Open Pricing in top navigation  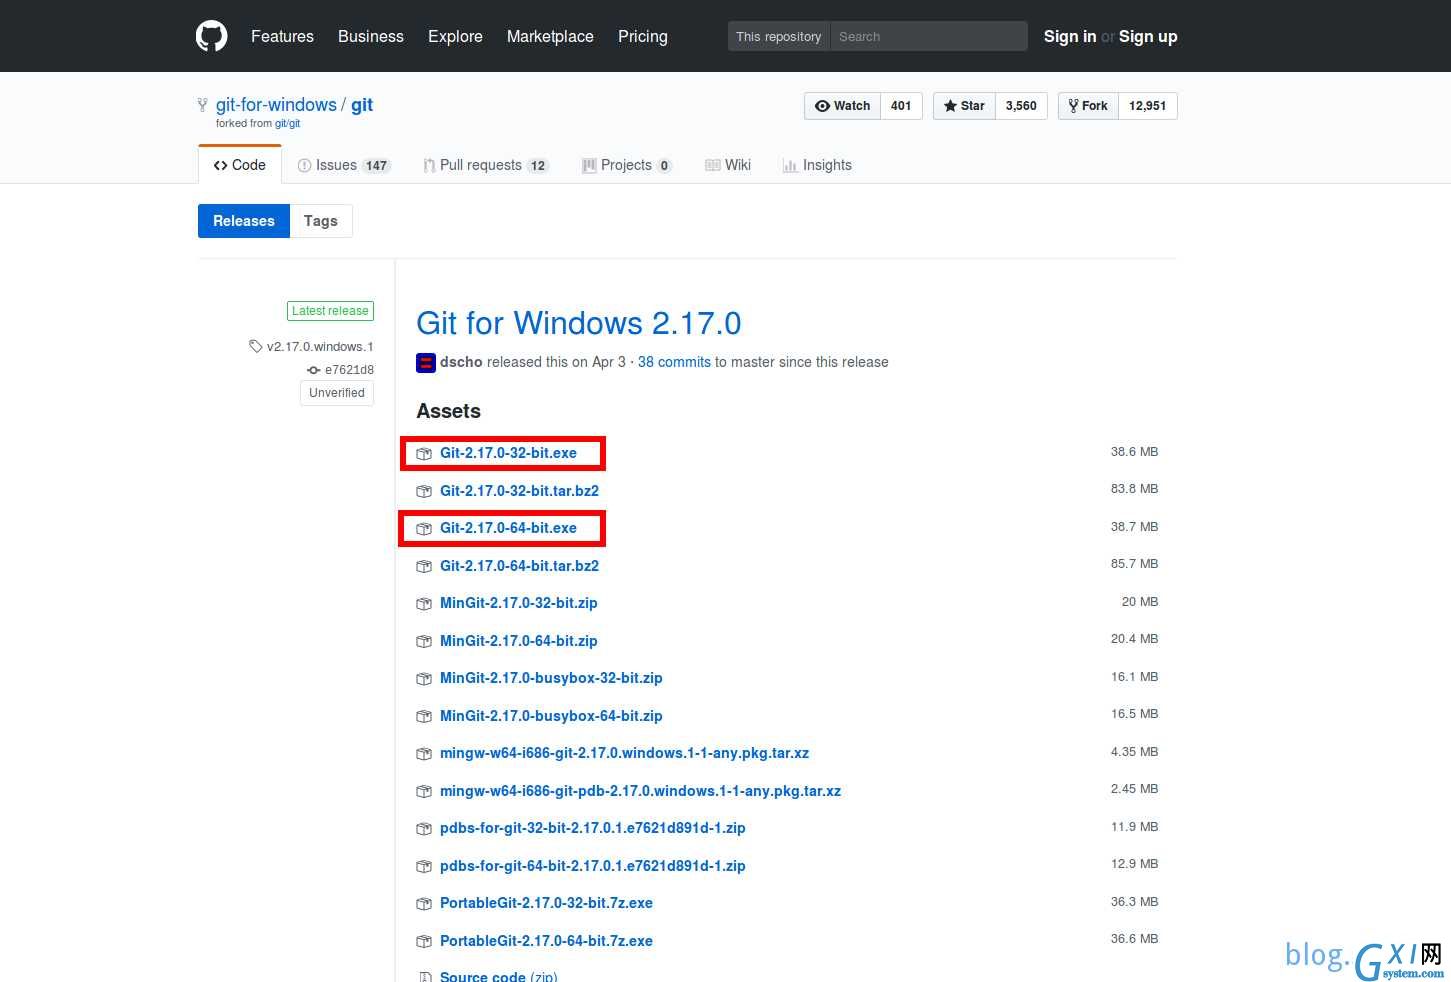[643, 36]
